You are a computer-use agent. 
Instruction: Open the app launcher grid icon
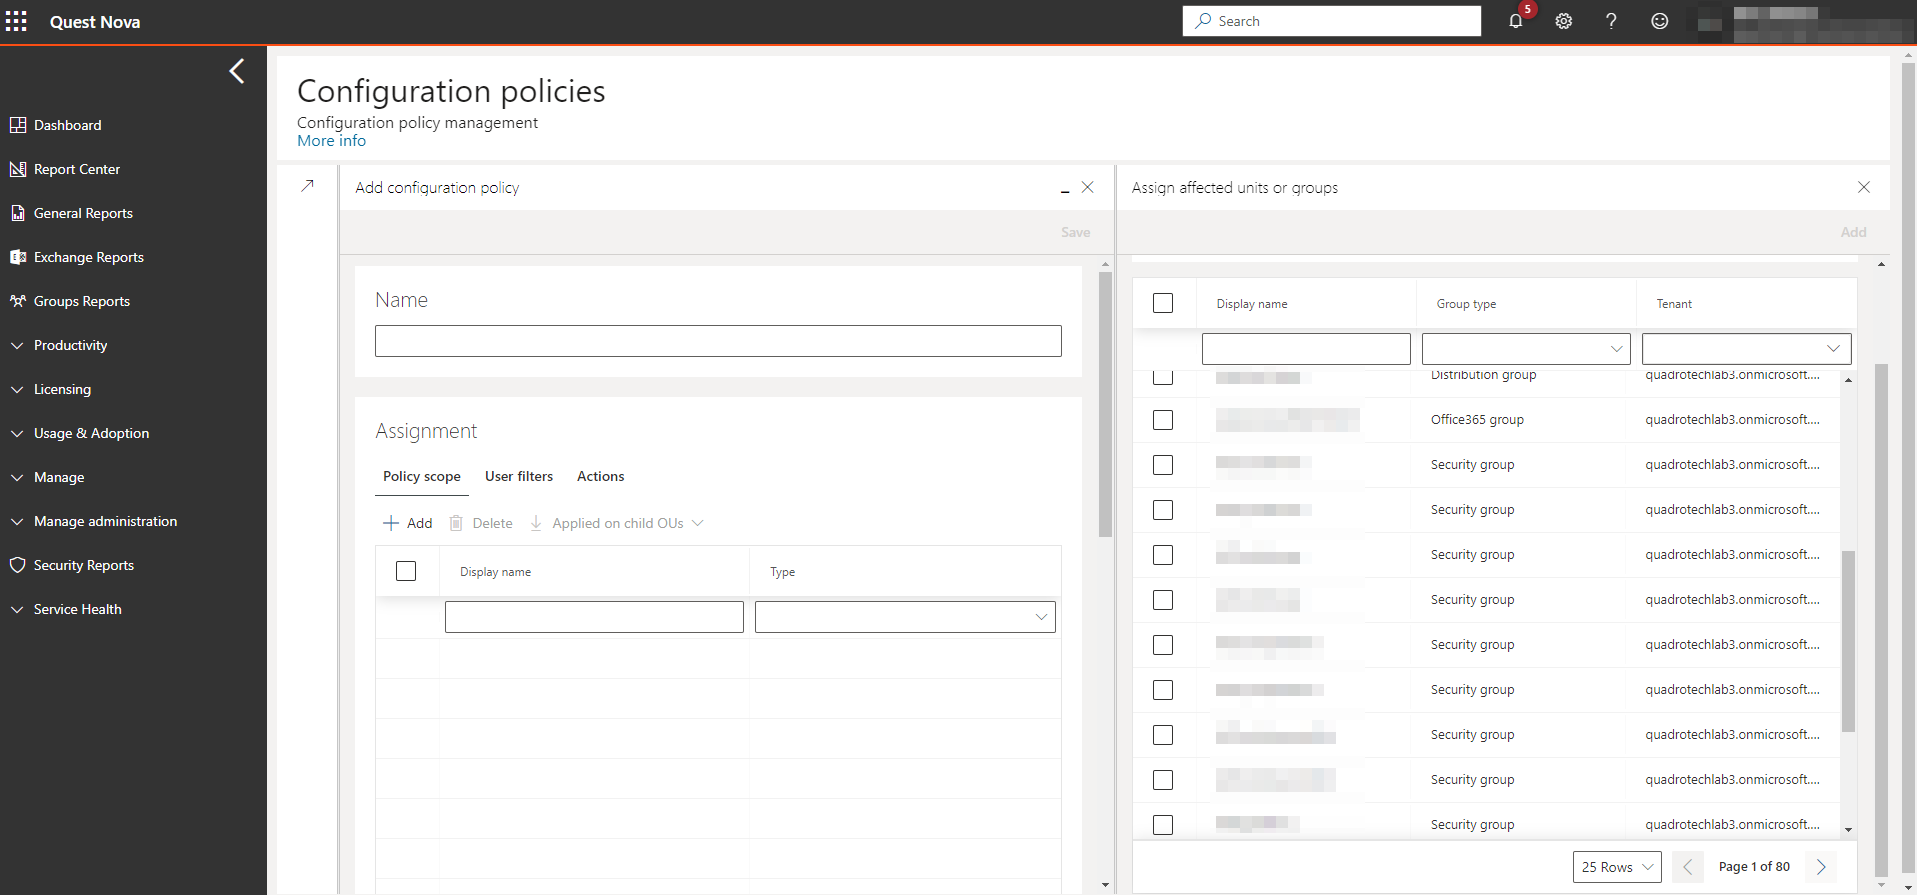[x=17, y=21]
